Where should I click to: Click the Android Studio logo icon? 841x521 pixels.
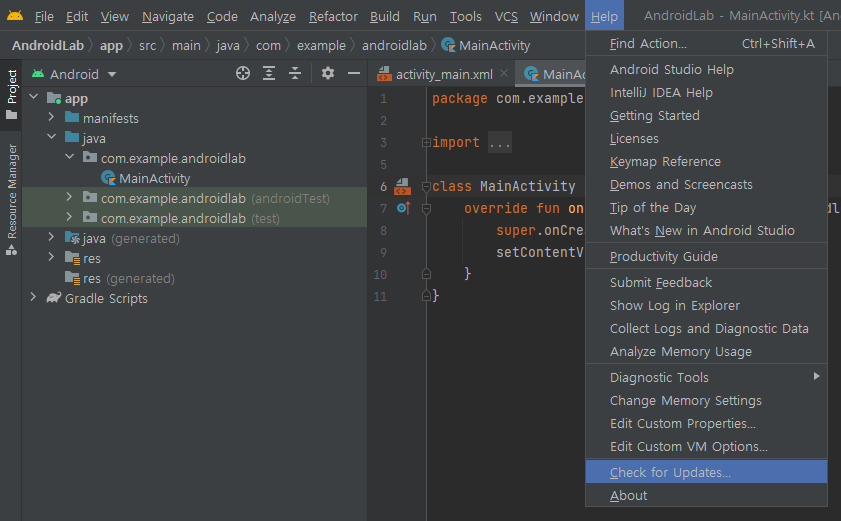click(x=14, y=16)
